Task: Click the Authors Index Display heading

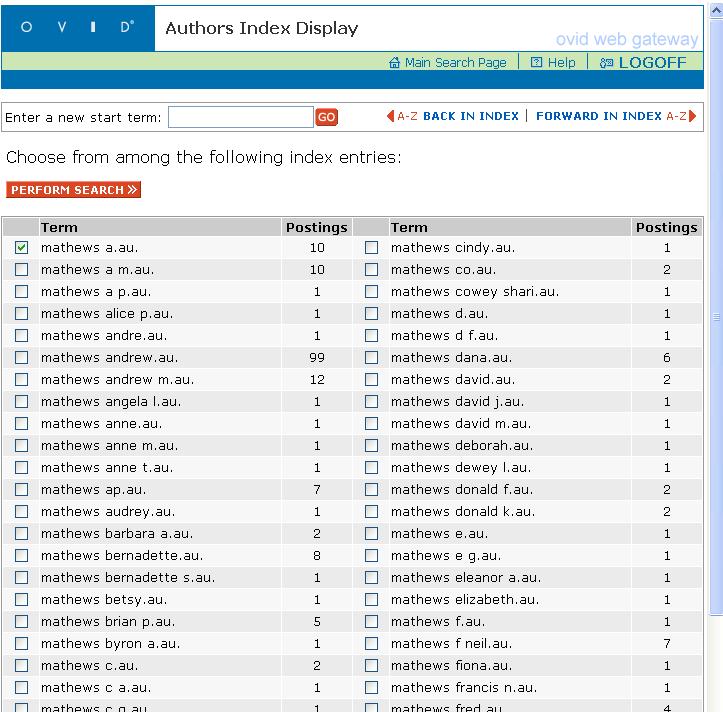Action: click(261, 28)
